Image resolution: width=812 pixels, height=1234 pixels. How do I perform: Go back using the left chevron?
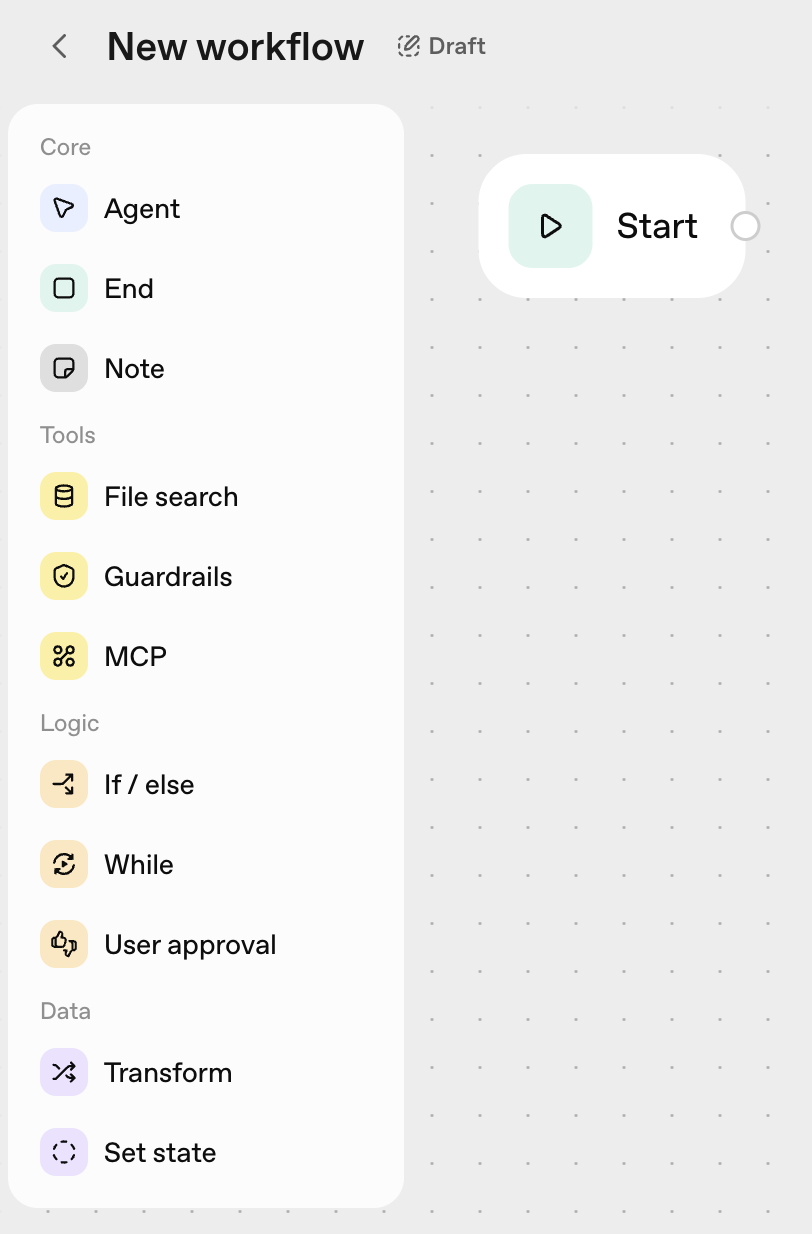coord(60,46)
